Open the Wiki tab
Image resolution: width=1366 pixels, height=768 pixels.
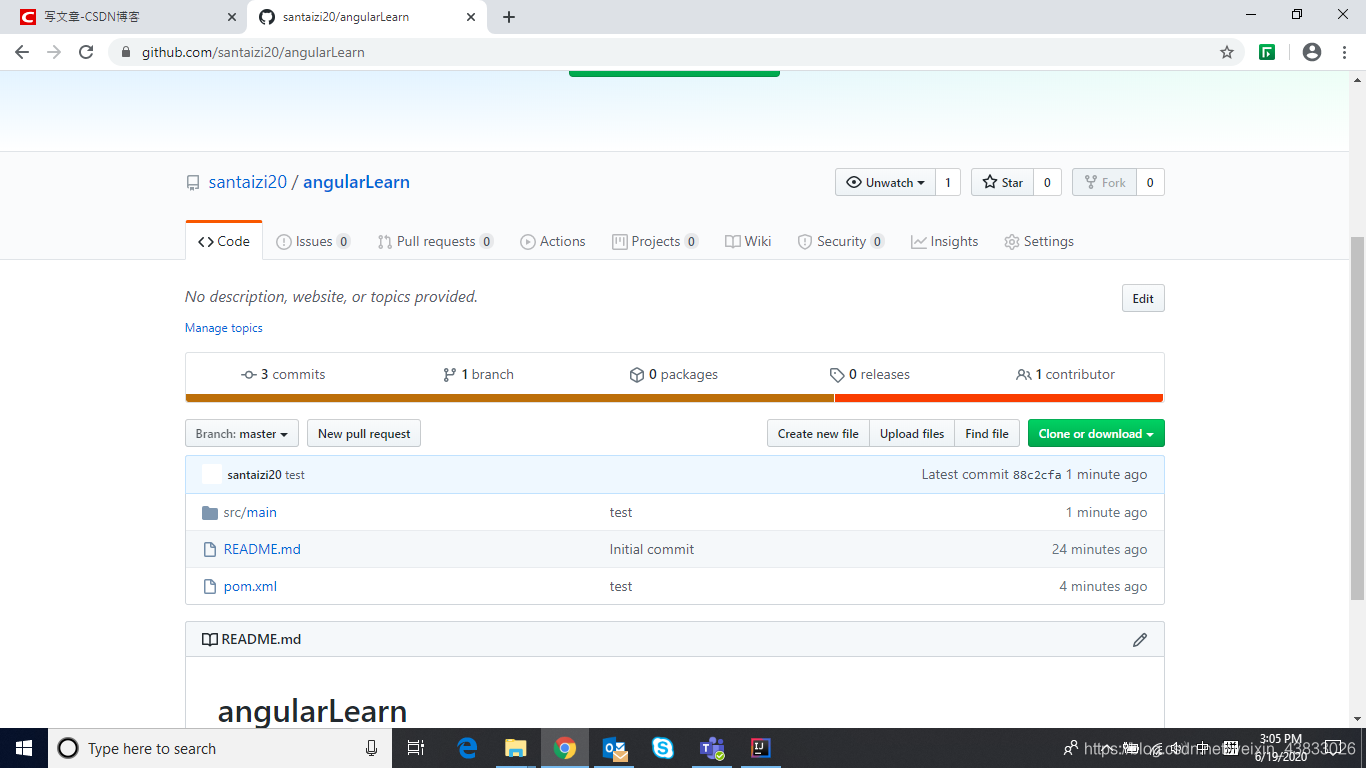(748, 241)
